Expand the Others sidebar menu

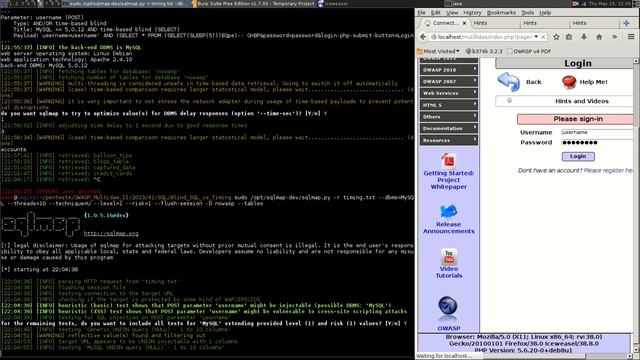pyautogui.click(x=448, y=117)
